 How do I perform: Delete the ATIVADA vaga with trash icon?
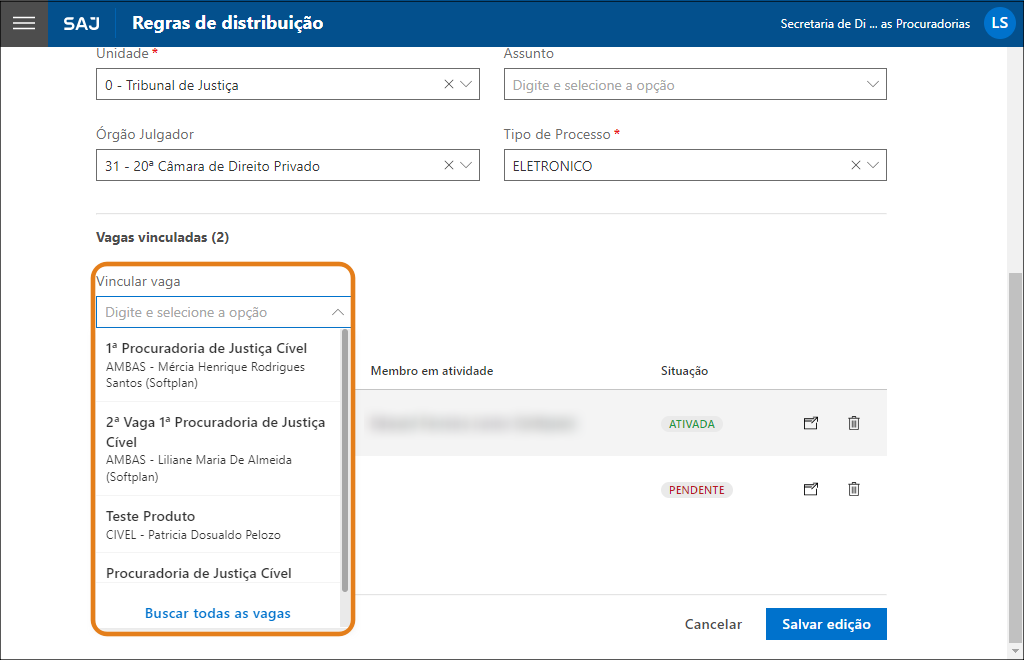853,423
